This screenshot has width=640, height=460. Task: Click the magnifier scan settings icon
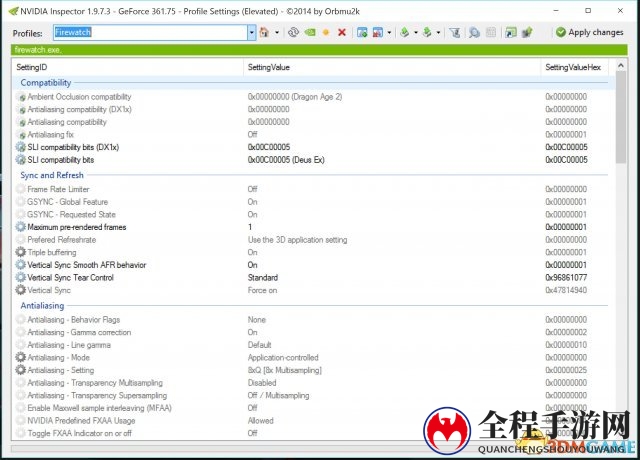point(474,32)
